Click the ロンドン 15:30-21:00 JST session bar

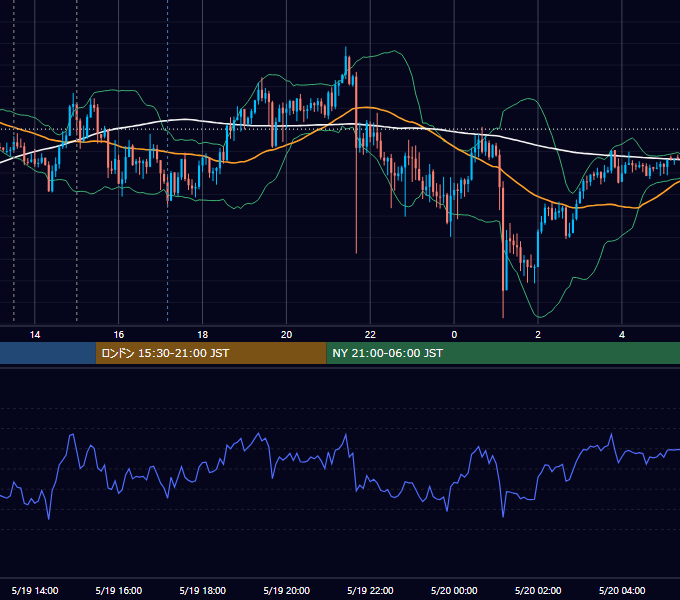[211, 353]
